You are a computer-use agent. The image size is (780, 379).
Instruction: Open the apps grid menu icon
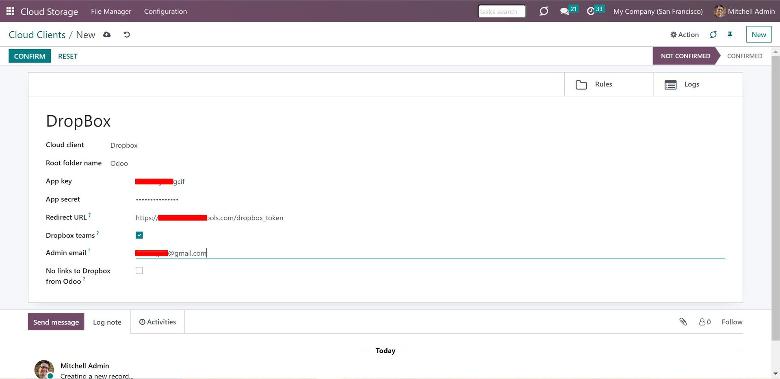coord(10,11)
